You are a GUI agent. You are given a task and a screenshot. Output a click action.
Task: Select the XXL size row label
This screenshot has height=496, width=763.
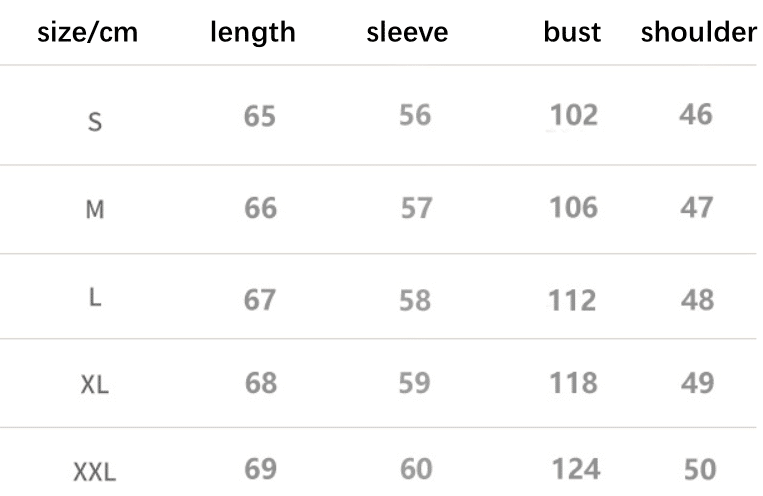click(x=94, y=472)
